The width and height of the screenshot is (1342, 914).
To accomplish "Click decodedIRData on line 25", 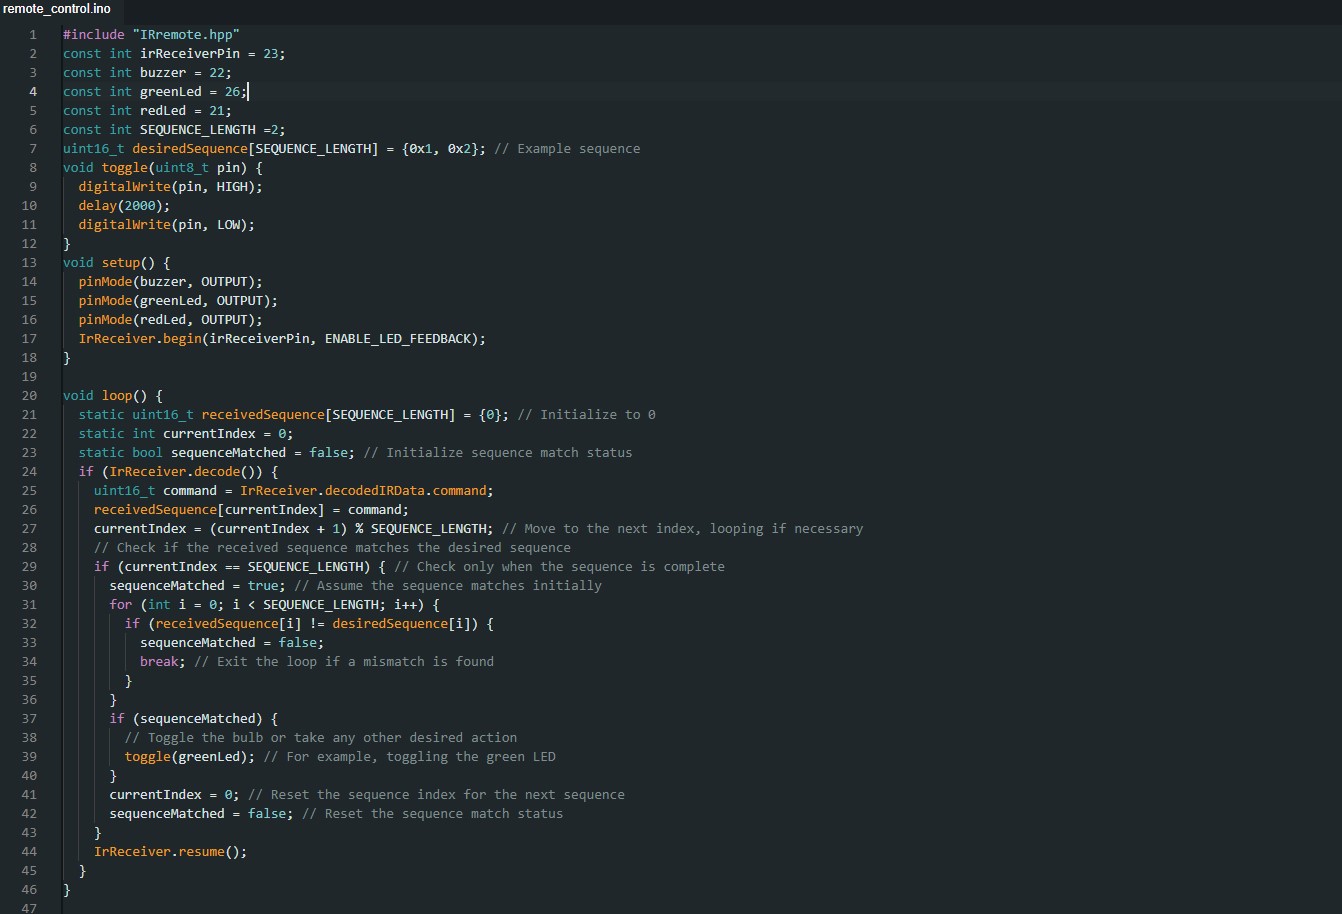I will (x=375, y=490).
